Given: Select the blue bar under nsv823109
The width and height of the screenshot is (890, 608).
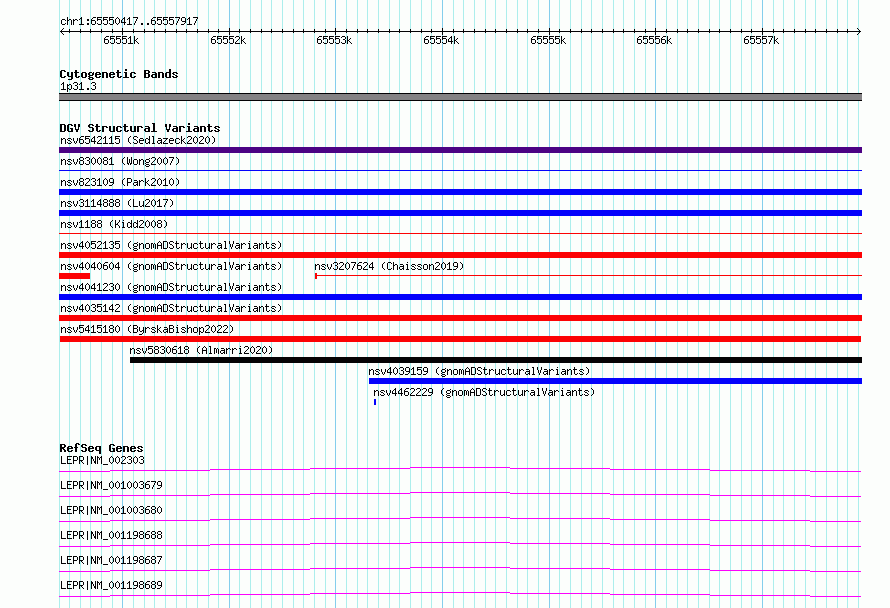Looking at the screenshot, I should click(x=460, y=192).
